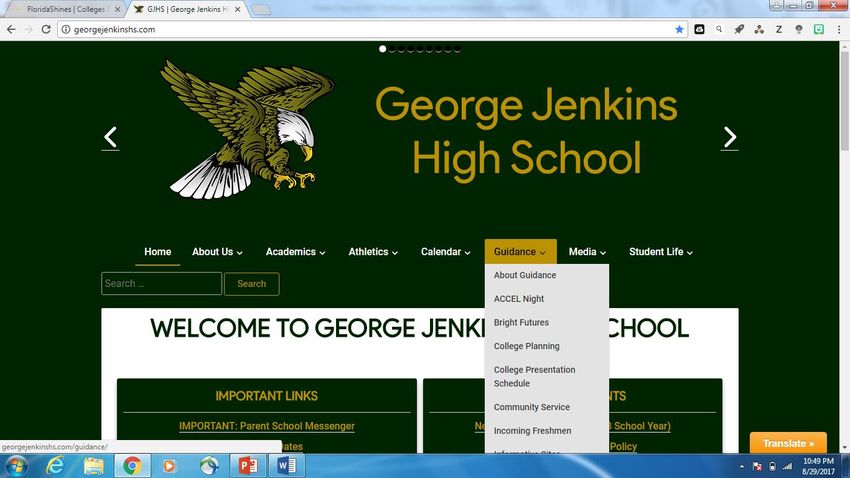Open the three-node share extension icon
The image size is (850, 478).
759,29
